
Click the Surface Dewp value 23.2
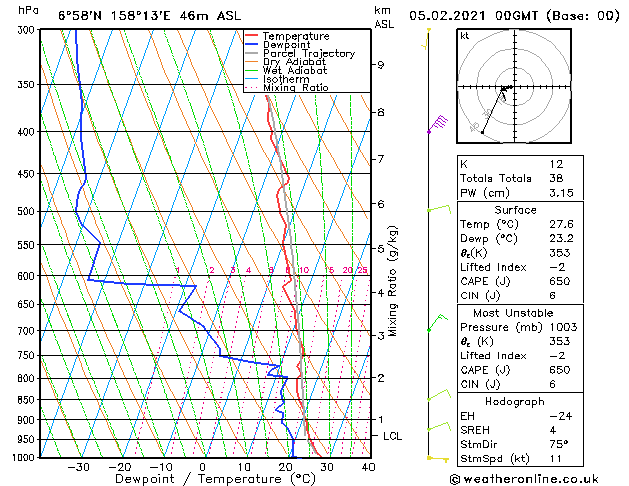[562, 239]
